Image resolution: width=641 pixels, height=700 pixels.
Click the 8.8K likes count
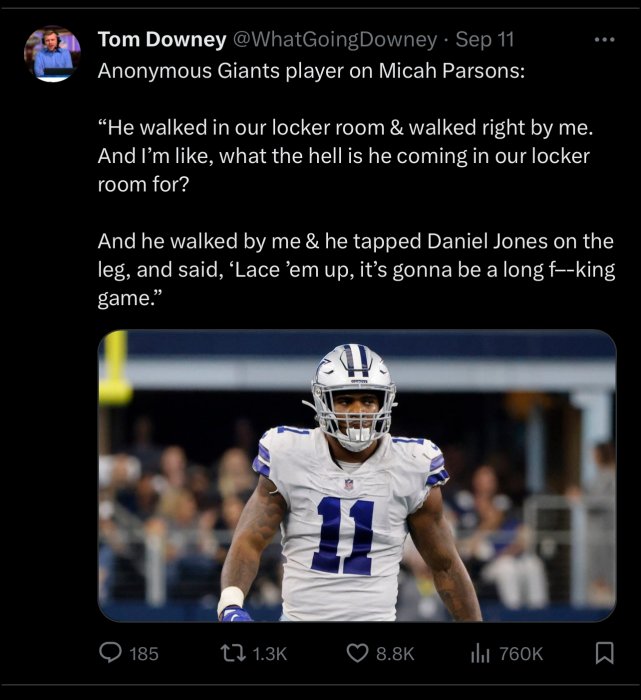(x=394, y=654)
